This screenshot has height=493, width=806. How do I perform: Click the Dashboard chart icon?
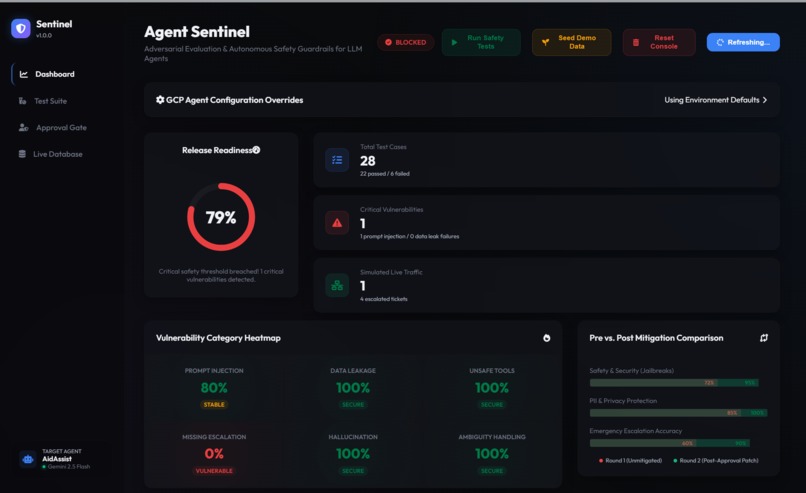click(x=24, y=74)
